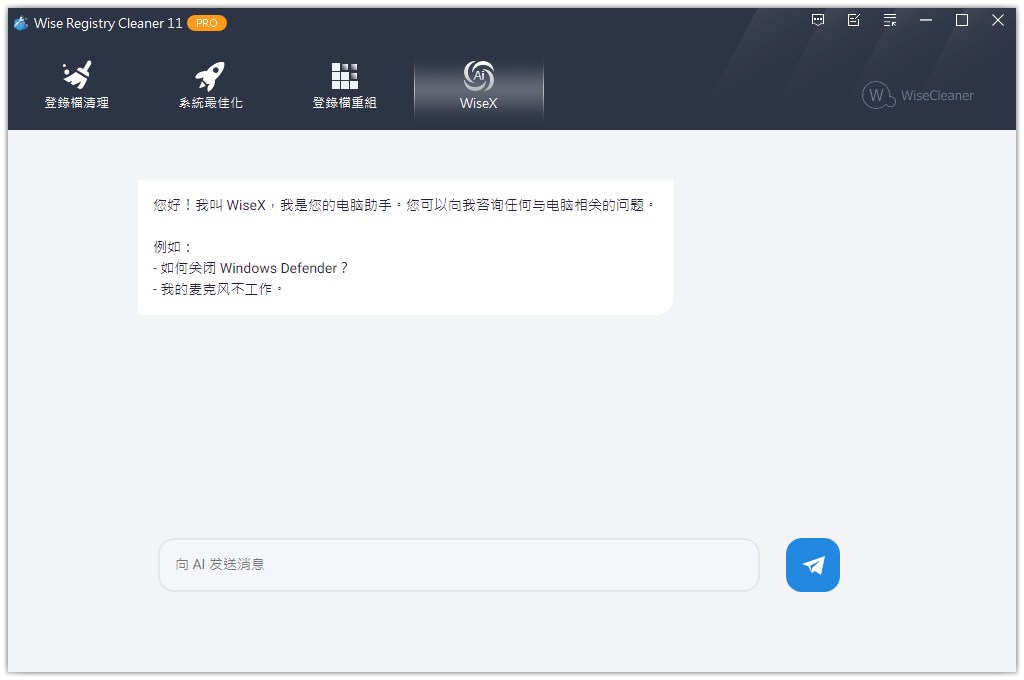Click the Wise Registry Cleaner app icon

click(21, 23)
